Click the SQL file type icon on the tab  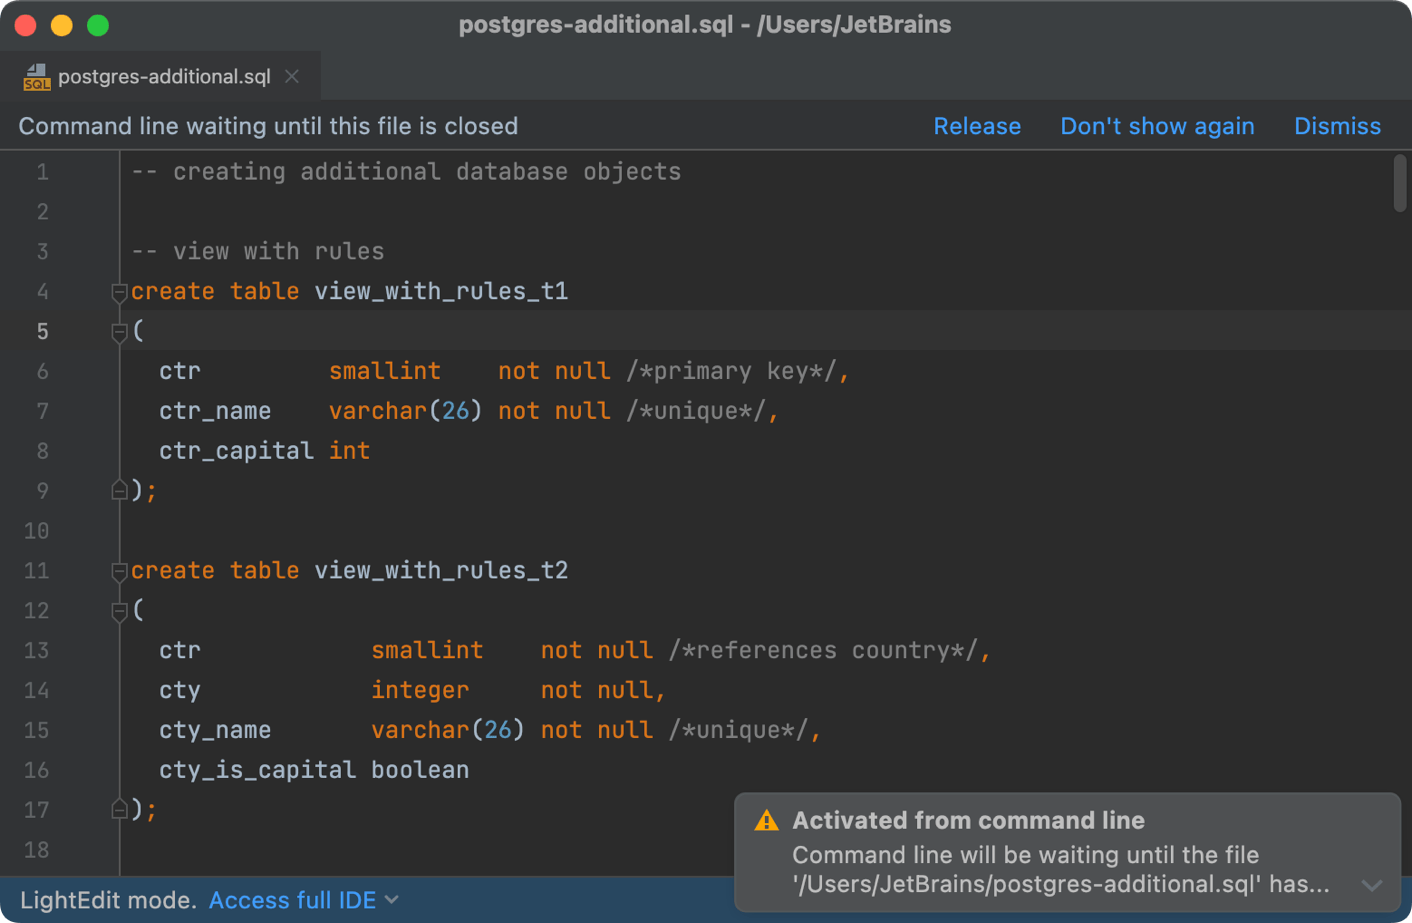36,74
